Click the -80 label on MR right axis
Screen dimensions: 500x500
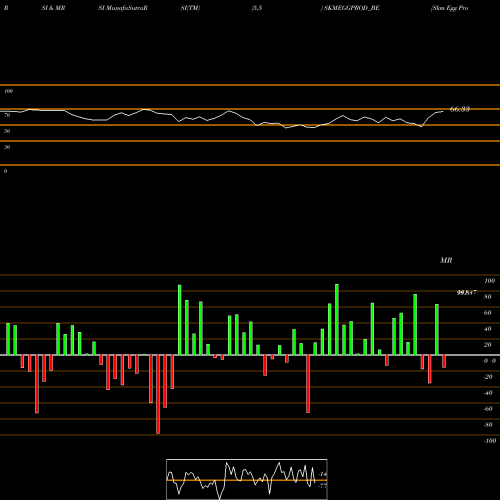click(x=488, y=425)
